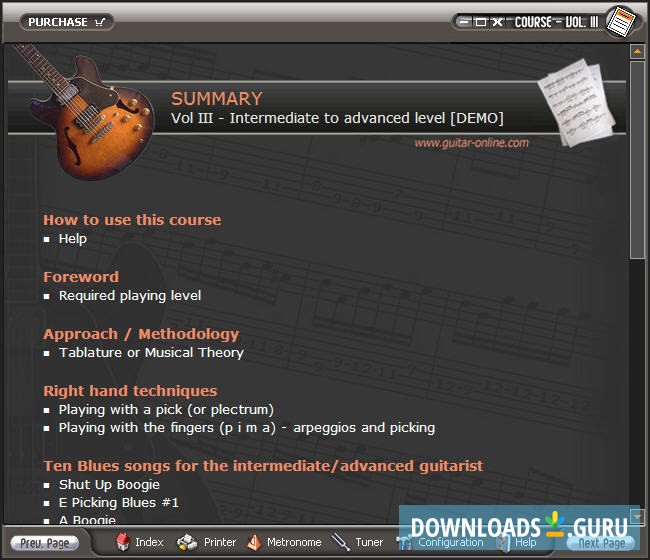Click scrollbar down arrow
The image size is (650, 560).
(x=637, y=516)
